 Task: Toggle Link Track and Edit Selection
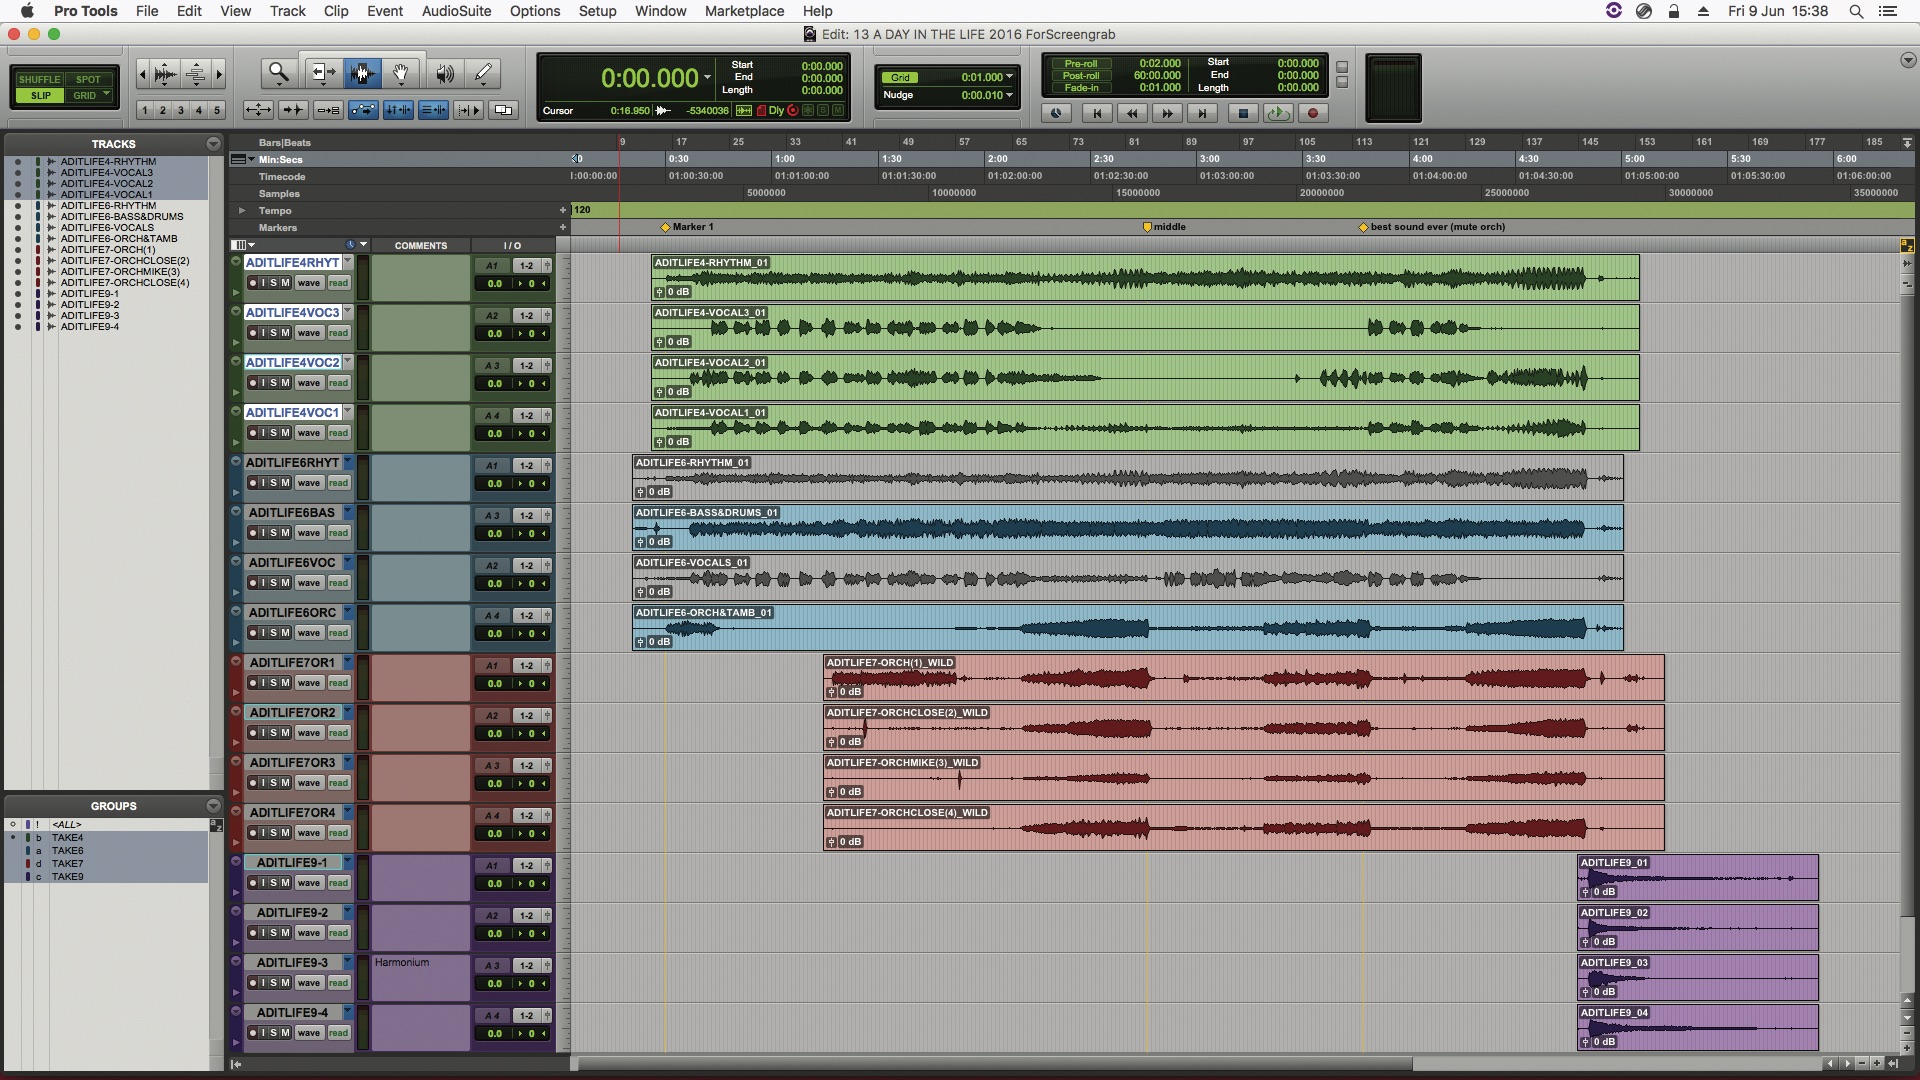point(433,110)
